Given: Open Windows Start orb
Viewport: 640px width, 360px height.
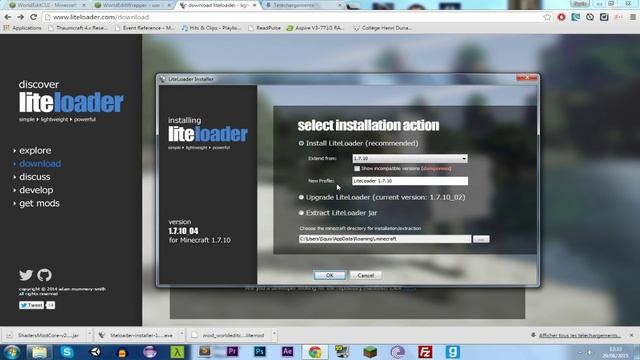Looking at the screenshot, I should [11, 352].
